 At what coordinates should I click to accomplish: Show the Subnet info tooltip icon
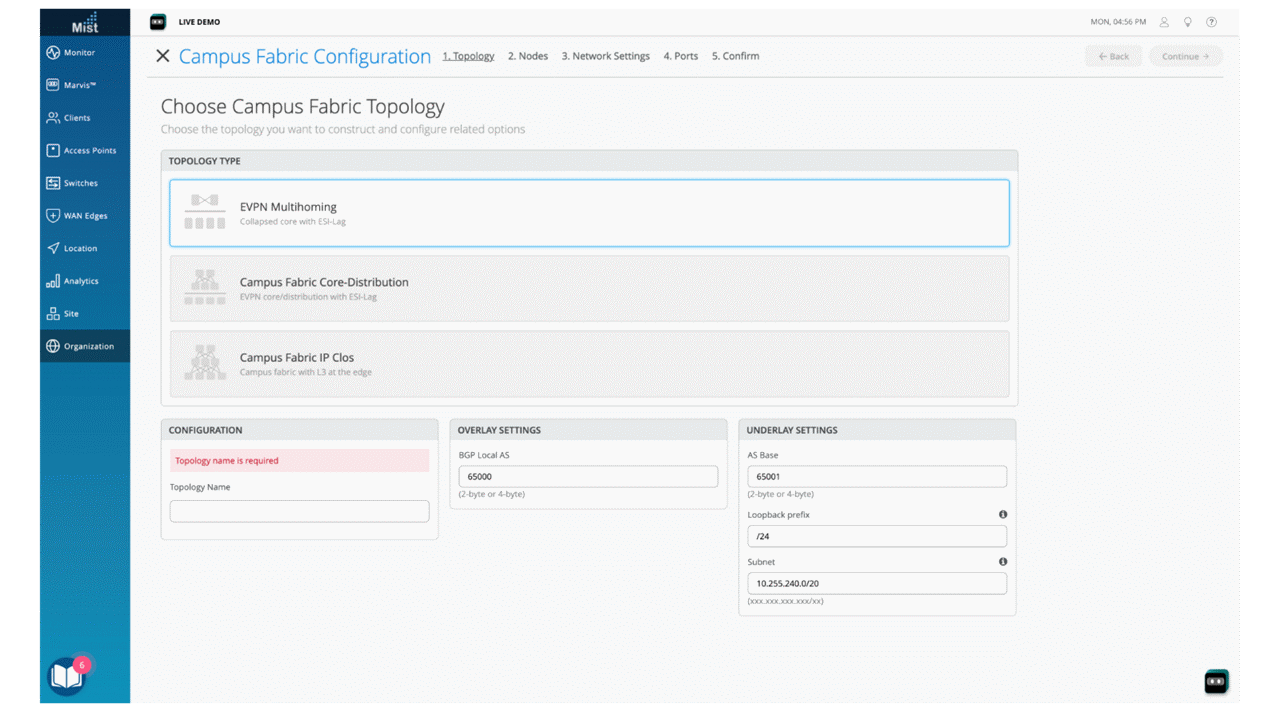coord(1003,561)
